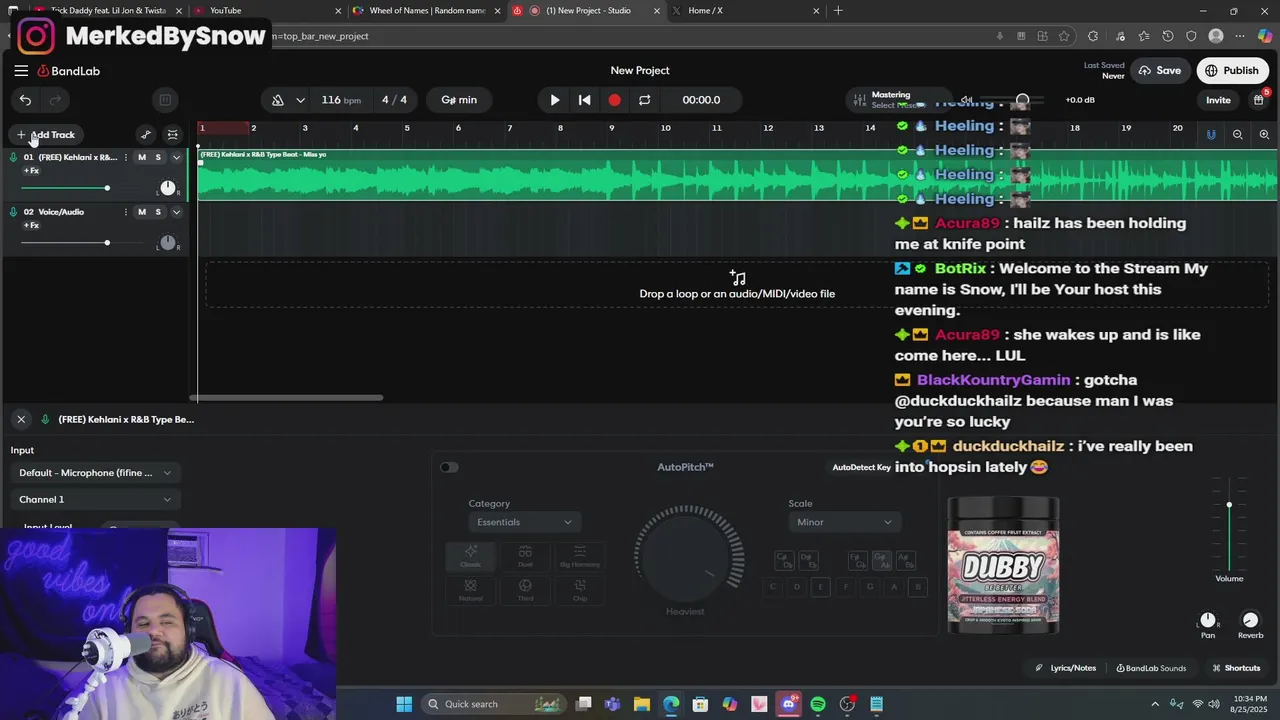Undo the last action
The height and width of the screenshot is (720, 1280).
25,100
